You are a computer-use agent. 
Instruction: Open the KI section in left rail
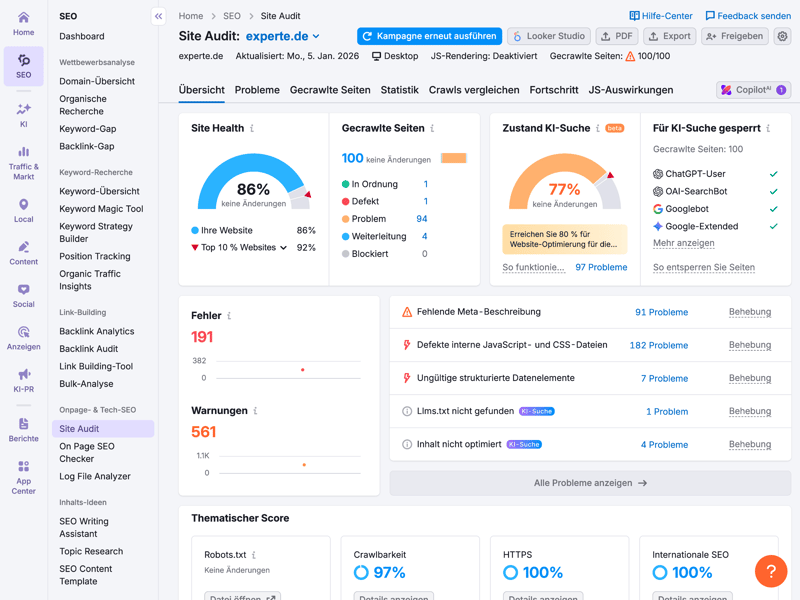[x=23, y=114]
